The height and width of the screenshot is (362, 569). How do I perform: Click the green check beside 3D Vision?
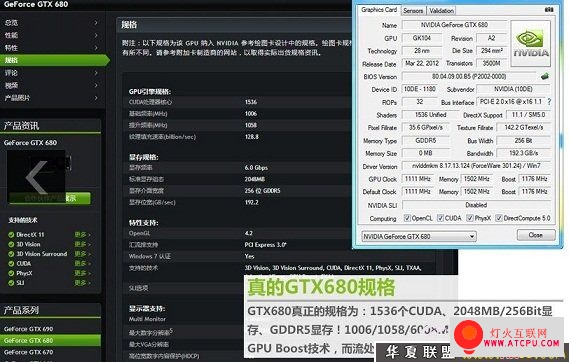pyautogui.click(x=11, y=244)
